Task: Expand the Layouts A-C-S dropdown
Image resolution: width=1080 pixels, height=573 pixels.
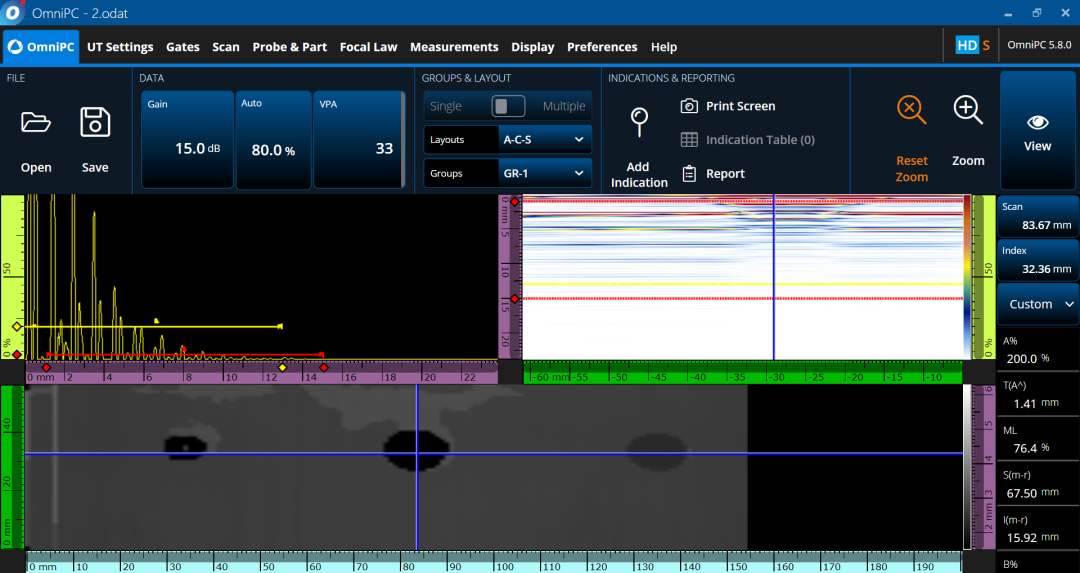Action: click(544, 140)
